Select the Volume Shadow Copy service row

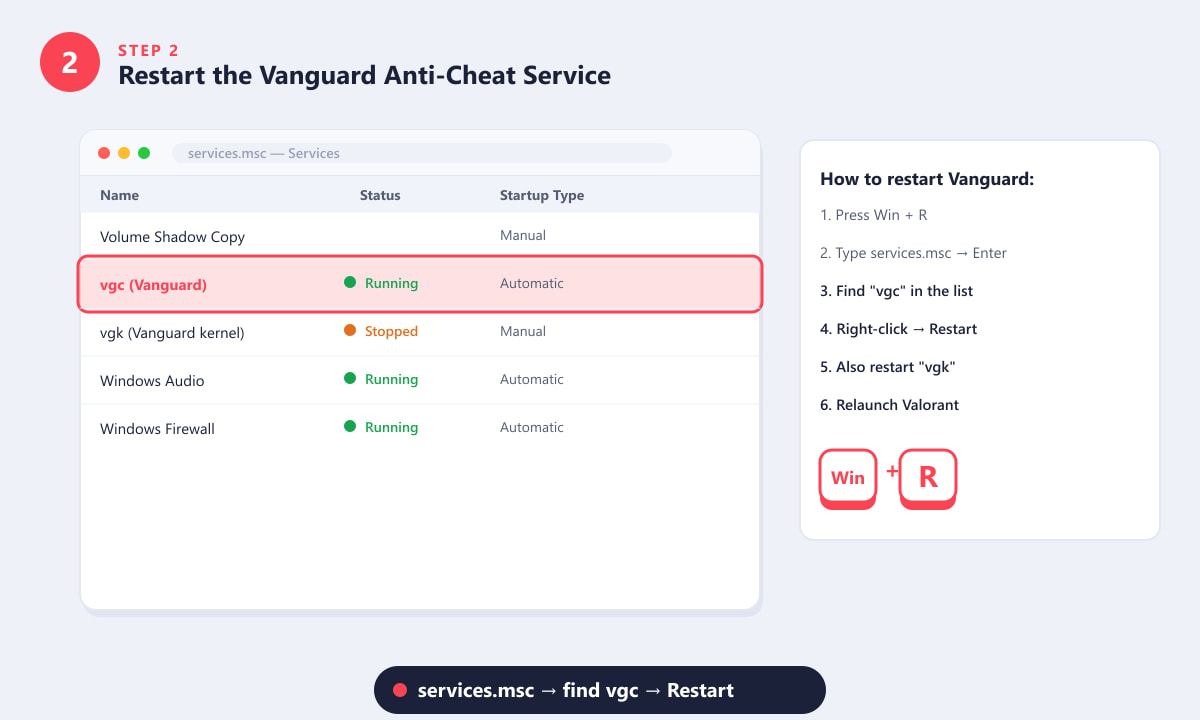[x=420, y=236]
